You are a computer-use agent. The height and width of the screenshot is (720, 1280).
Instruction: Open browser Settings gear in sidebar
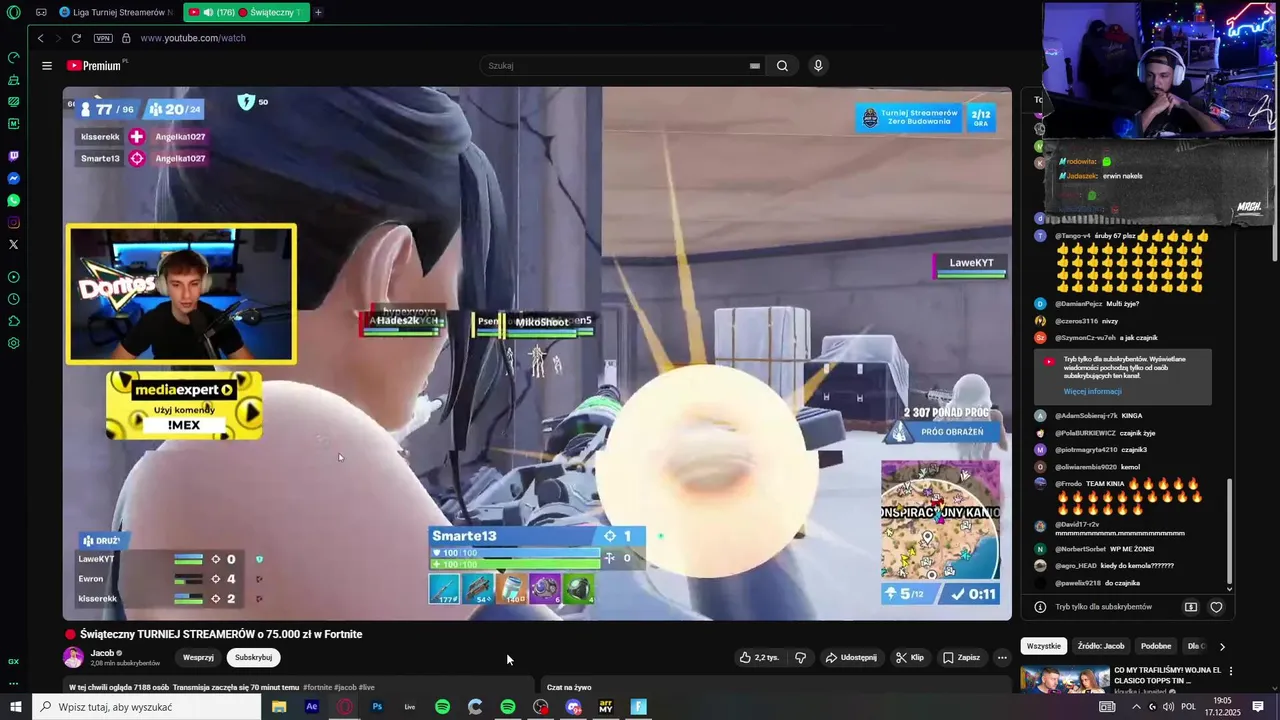pyautogui.click(x=13, y=343)
